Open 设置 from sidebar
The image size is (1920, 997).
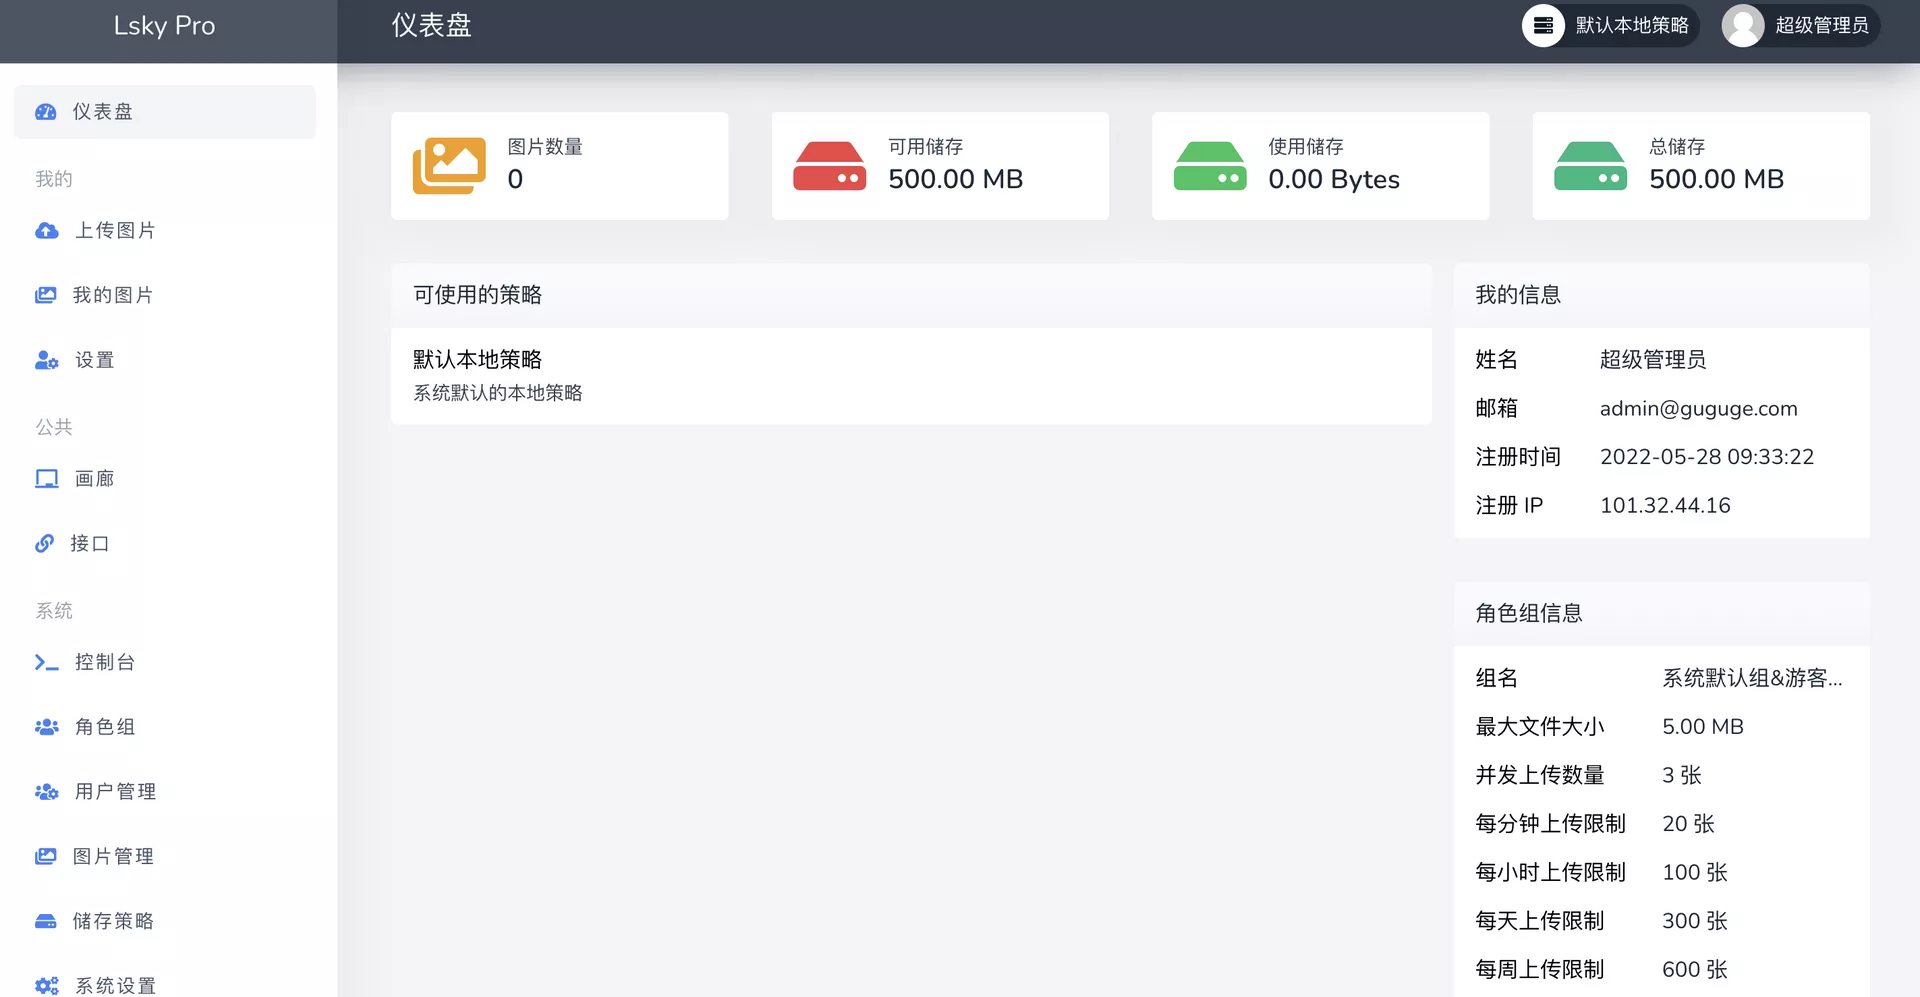(x=165, y=360)
